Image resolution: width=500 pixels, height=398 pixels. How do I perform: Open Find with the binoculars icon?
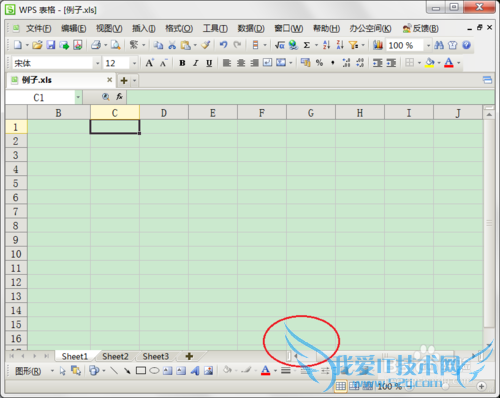pyautogui.click(x=439, y=45)
